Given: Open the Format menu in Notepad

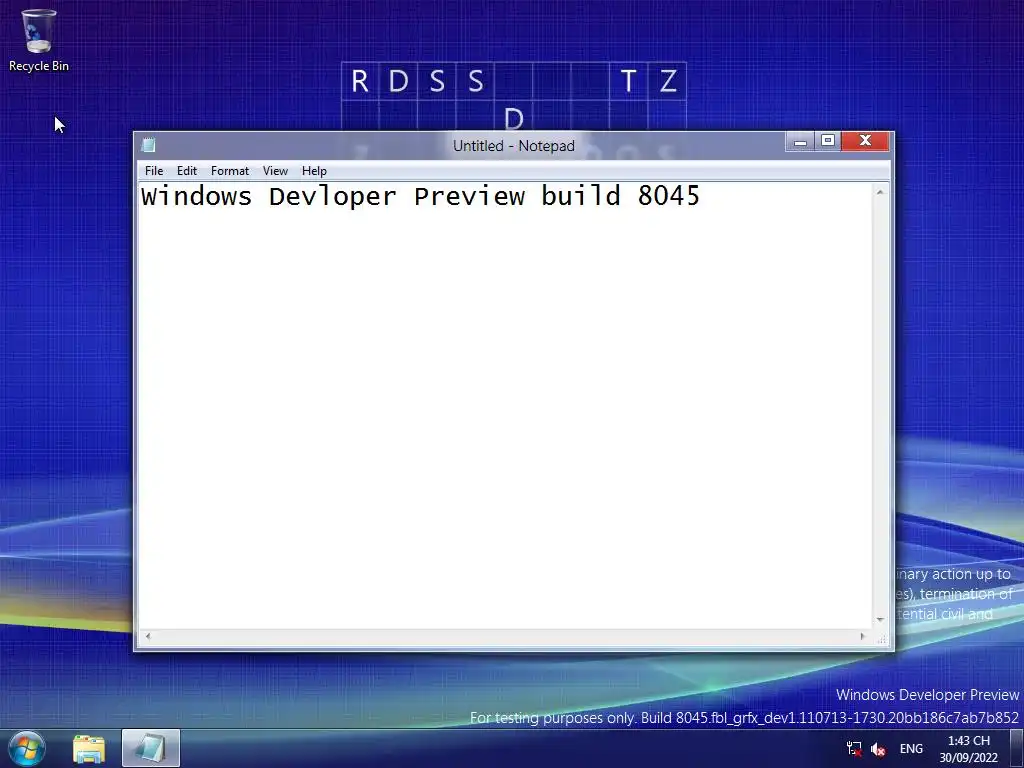Looking at the screenshot, I should coord(230,171).
